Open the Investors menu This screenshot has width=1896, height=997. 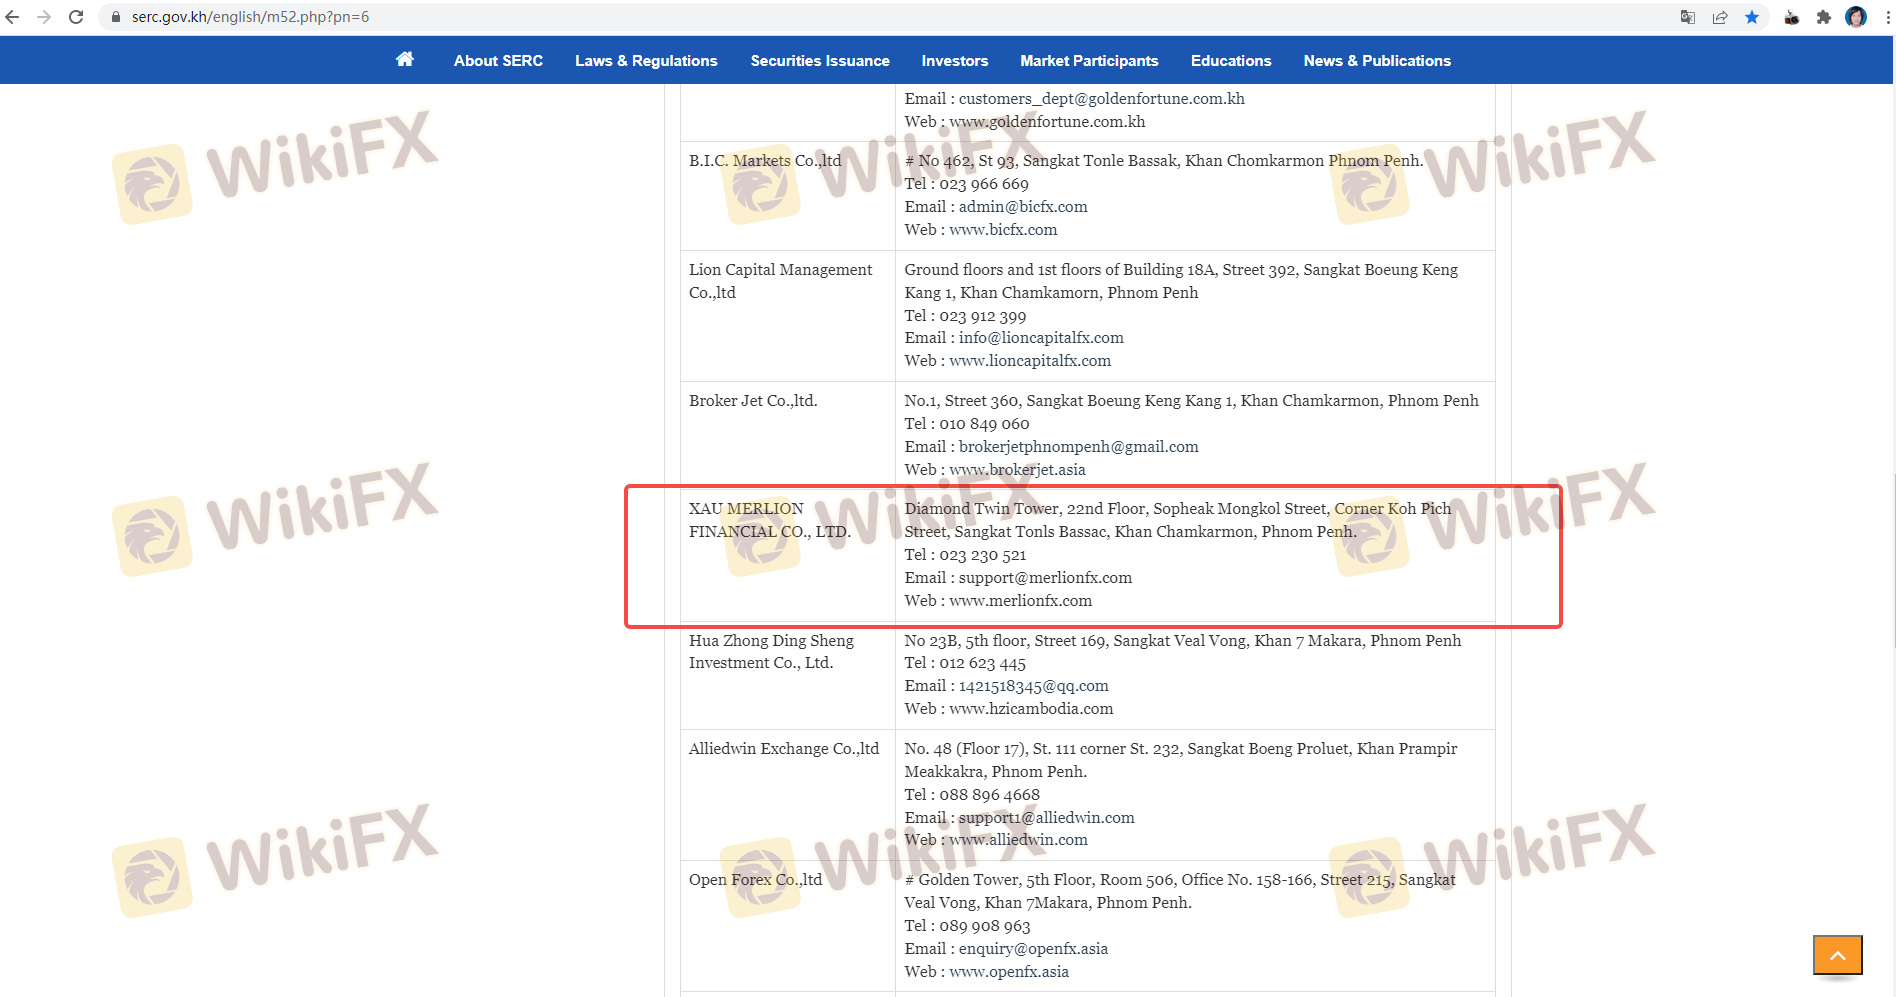pos(955,61)
